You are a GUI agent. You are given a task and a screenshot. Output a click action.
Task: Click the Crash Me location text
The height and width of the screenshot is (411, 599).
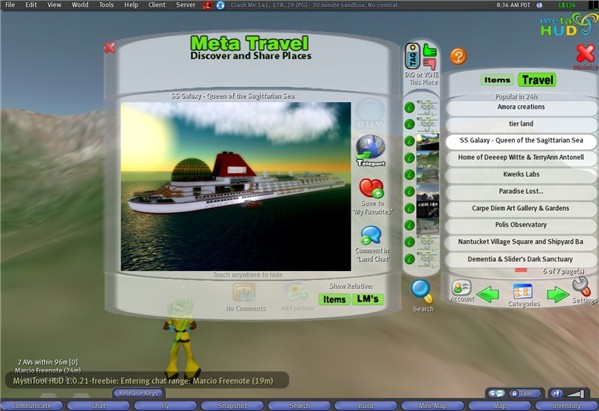point(315,5)
